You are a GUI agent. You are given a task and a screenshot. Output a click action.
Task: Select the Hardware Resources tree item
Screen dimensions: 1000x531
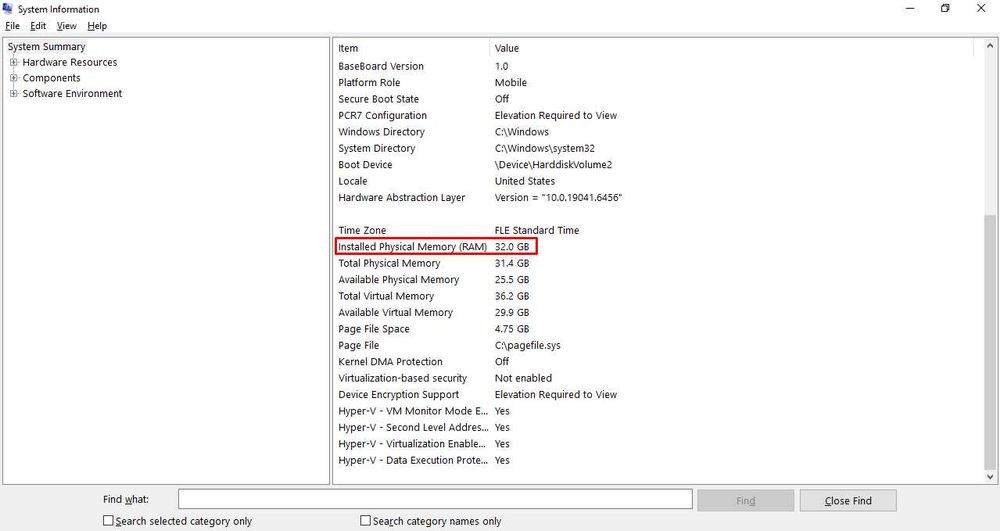click(70, 62)
